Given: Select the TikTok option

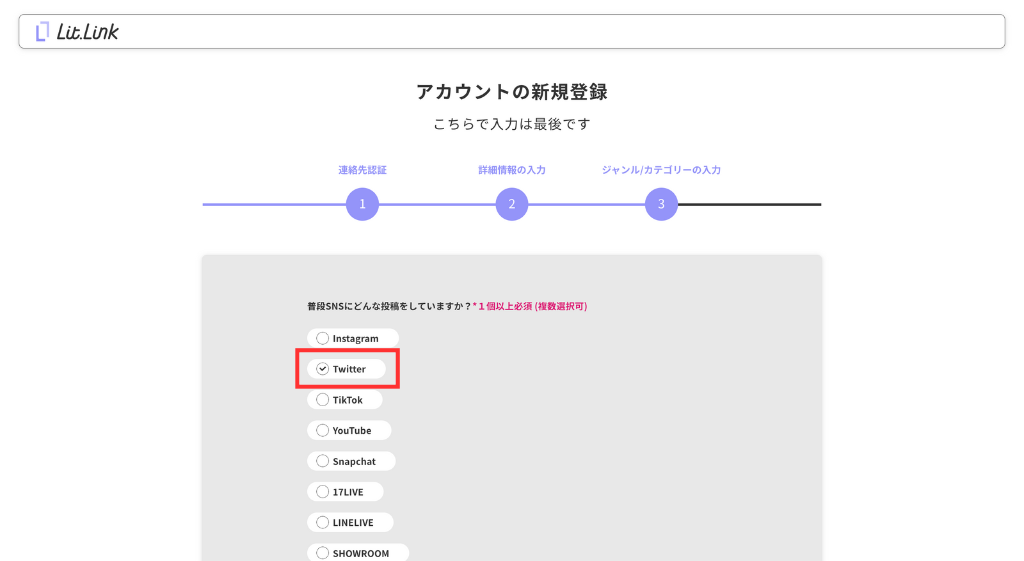Looking at the screenshot, I should [x=345, y=400].
